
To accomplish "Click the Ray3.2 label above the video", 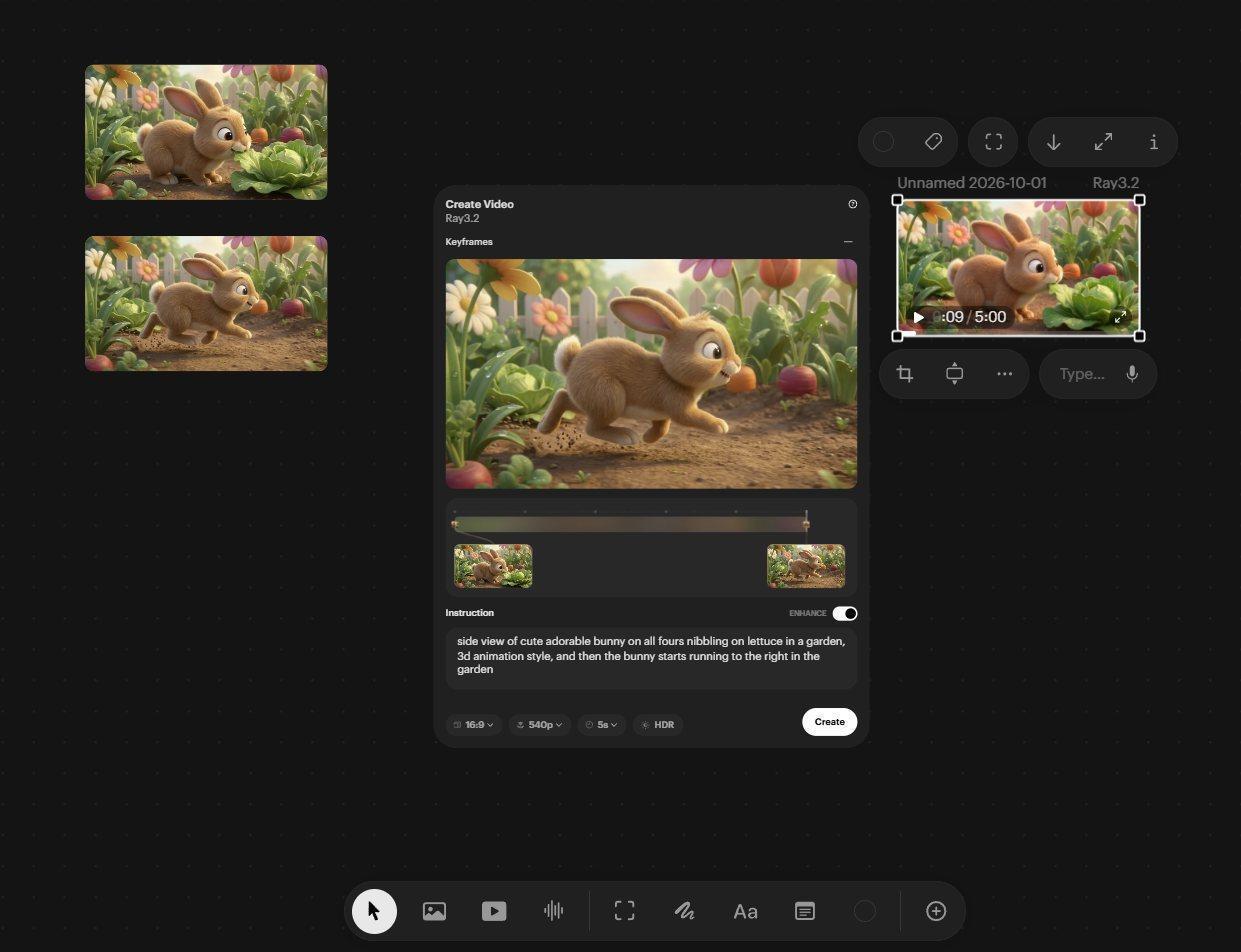I will (1116, 183).
